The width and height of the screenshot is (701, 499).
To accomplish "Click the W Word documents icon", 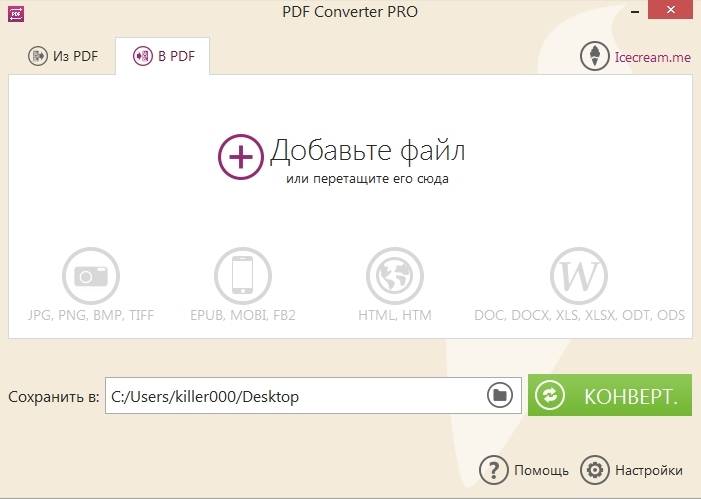I will point(579,276).
